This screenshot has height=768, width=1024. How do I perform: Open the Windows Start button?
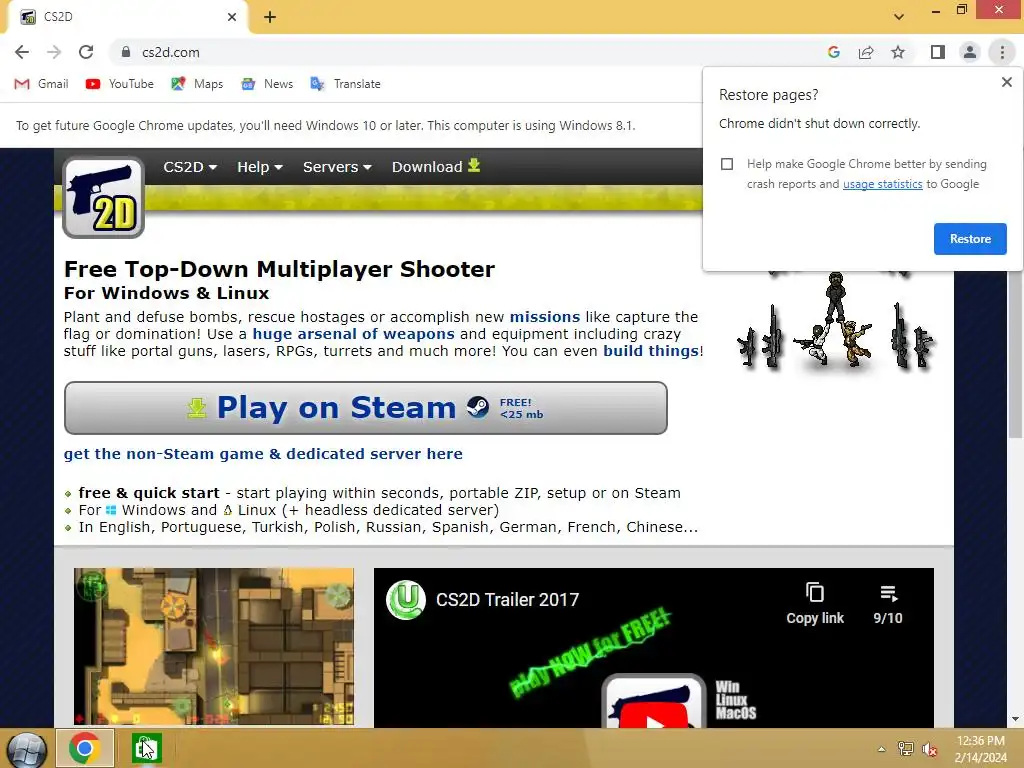tap(26, 749)
